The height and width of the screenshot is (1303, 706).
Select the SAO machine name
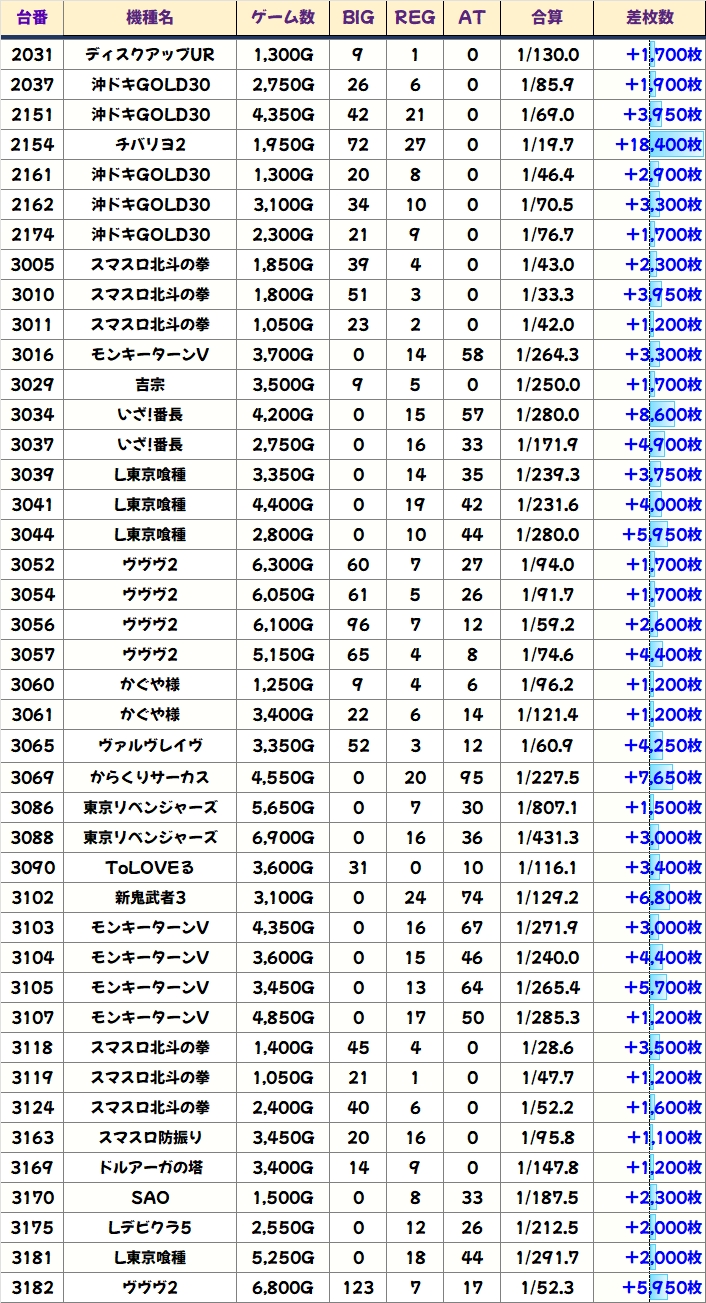click(x=150, y=1197)
